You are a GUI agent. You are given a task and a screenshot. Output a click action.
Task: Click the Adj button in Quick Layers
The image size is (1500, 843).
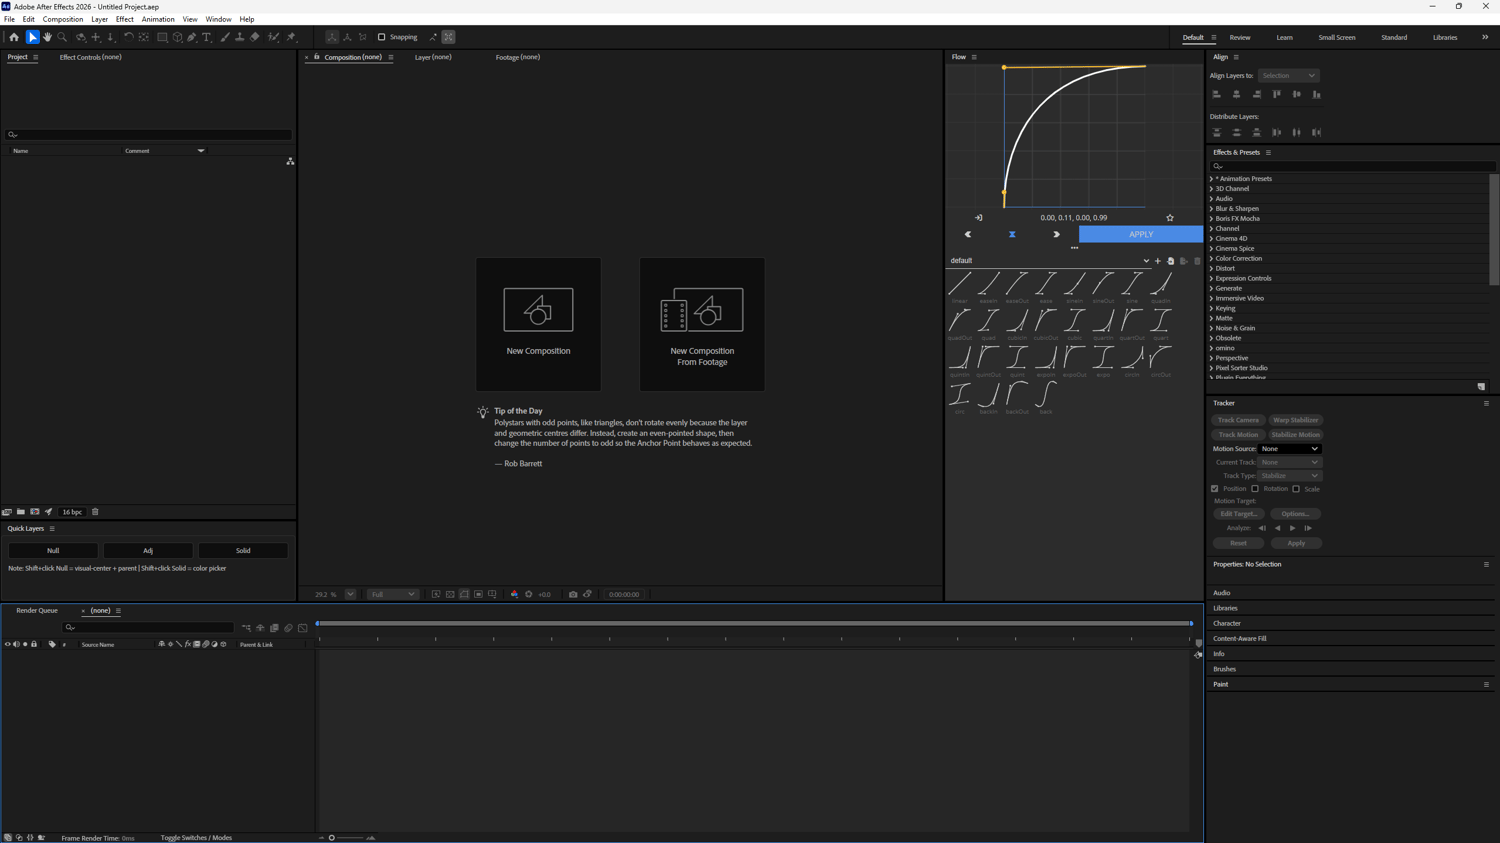point(148,550)
